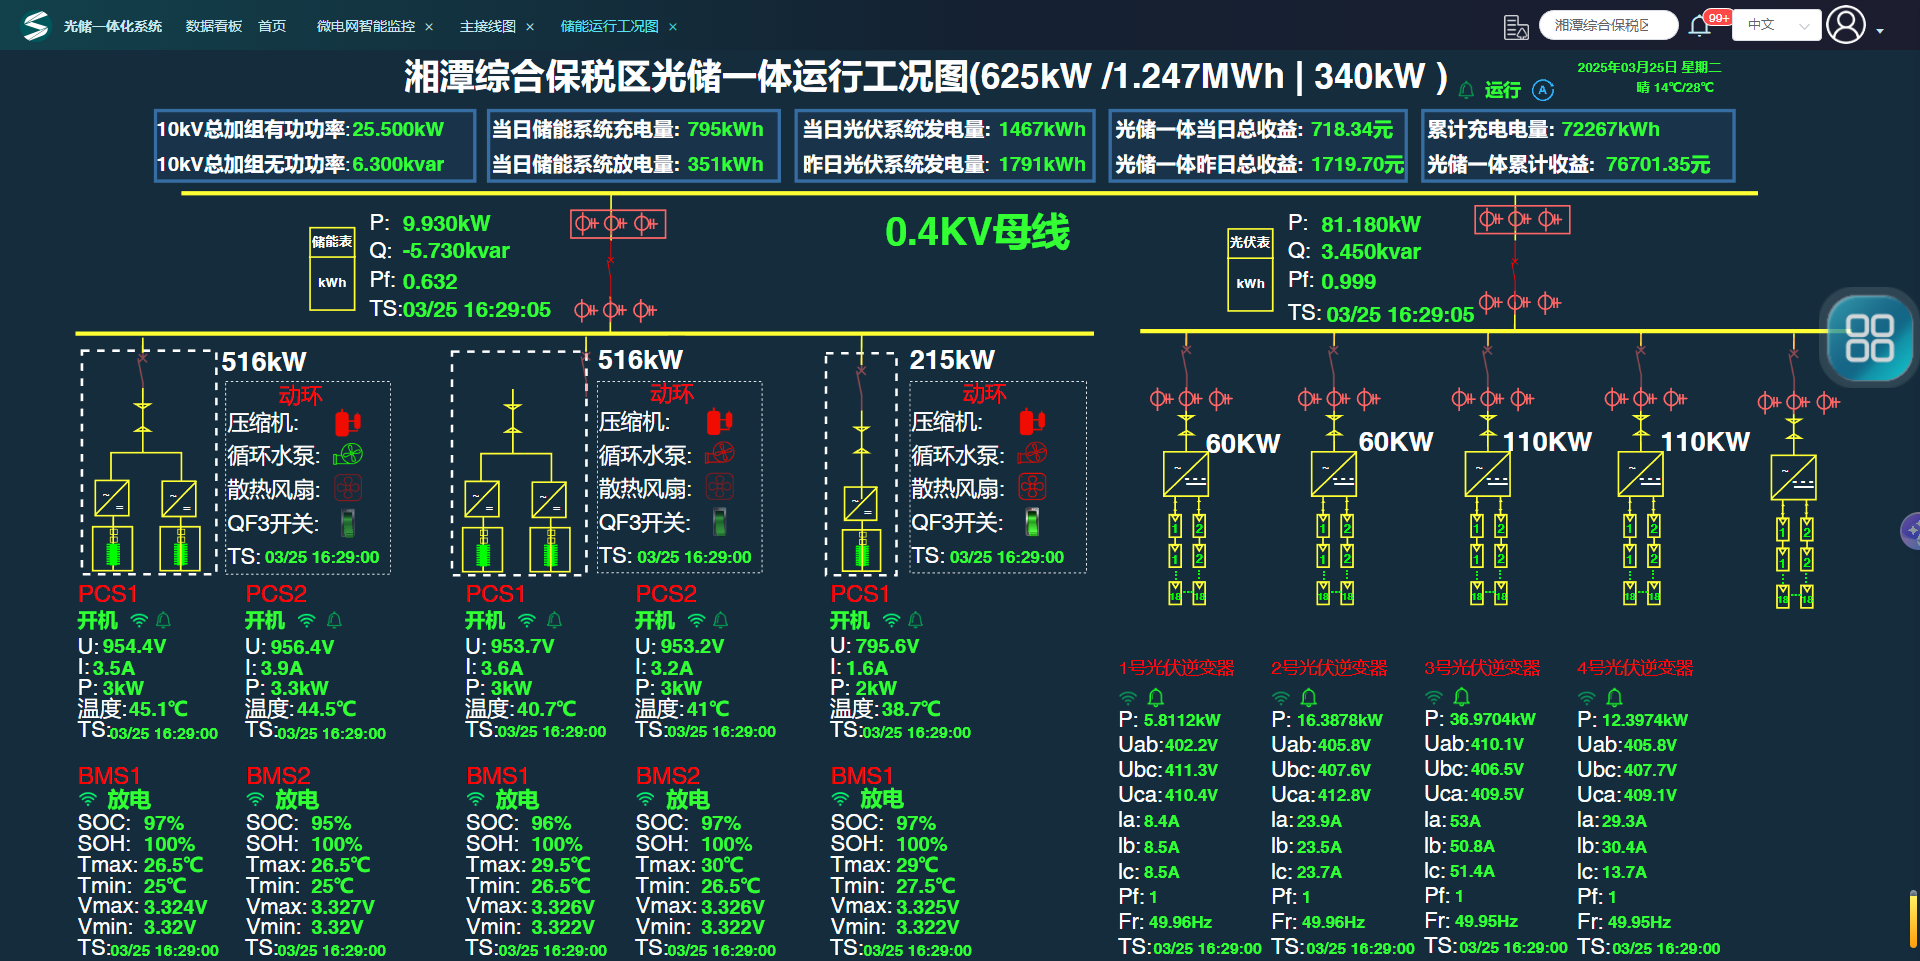This screenshot has width=1920, height=961.
Task: Expand the 中文 language dropdown
Action: coord(1778,25)
